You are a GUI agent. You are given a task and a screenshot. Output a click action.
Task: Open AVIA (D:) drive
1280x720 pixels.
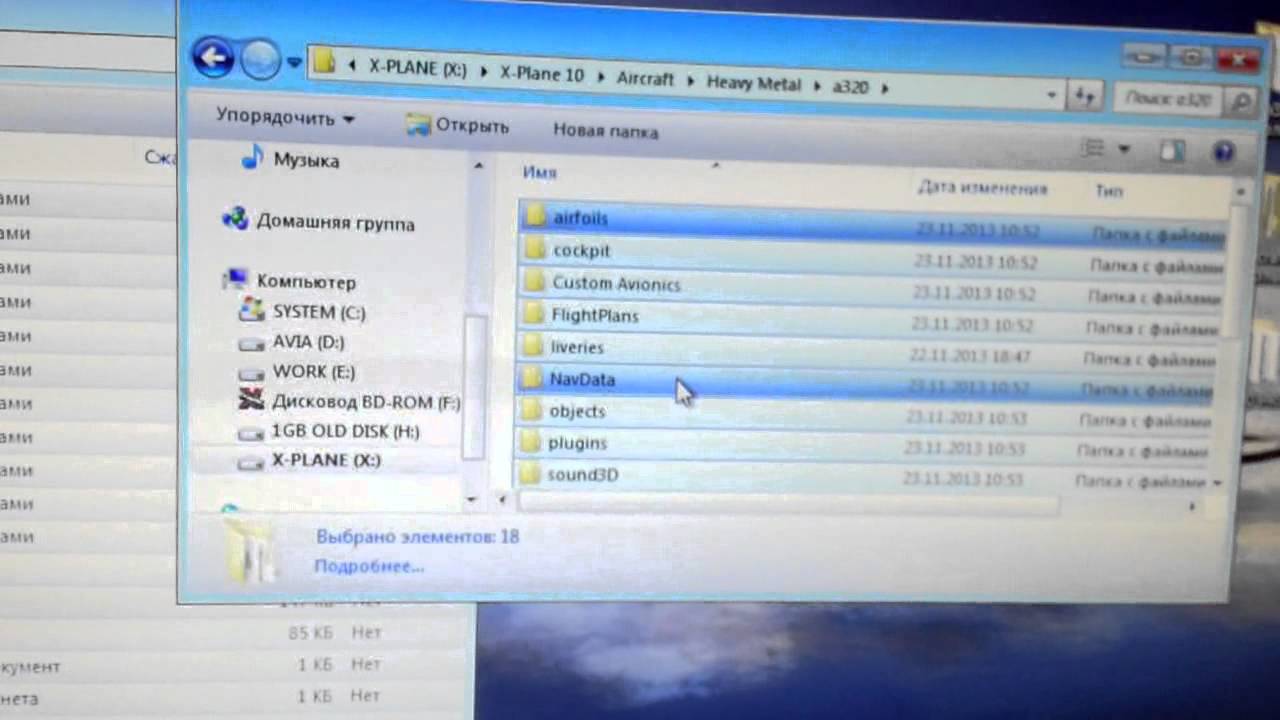click(308, 342)
